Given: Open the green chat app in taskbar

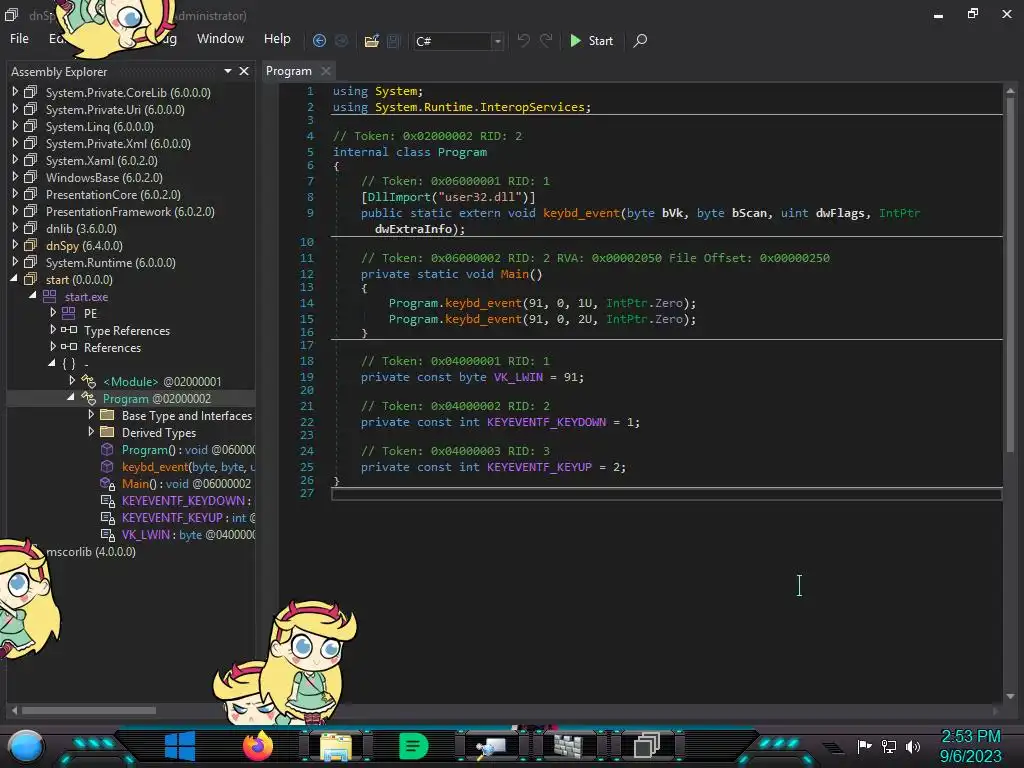Looking at the screenshot, I should [413, 745].
